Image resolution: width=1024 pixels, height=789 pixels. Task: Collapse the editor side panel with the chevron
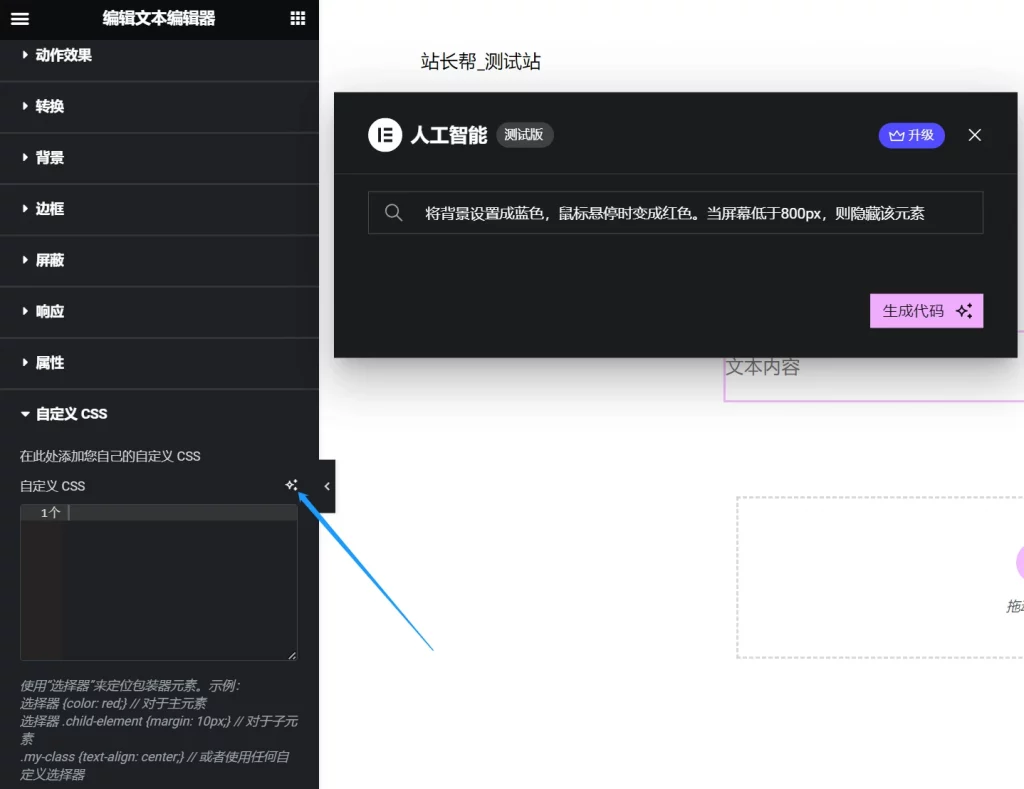pyautogui.click(x=327, y=486)
